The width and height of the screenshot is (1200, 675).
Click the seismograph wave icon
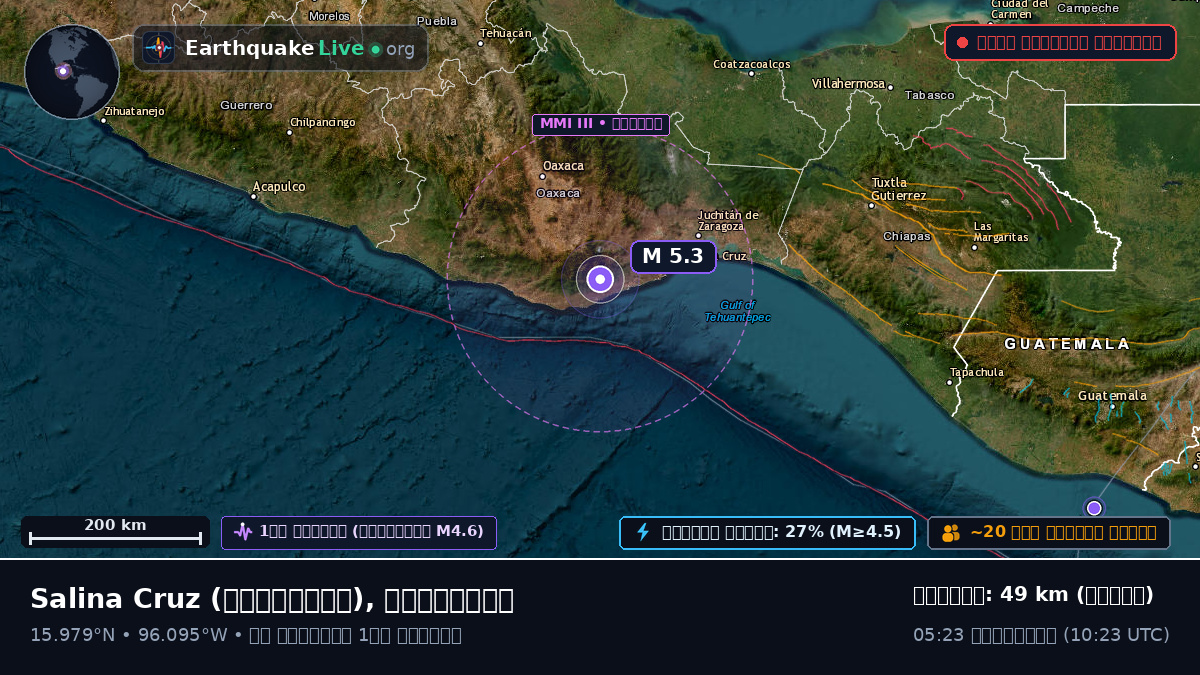click(x=243, y=532)
